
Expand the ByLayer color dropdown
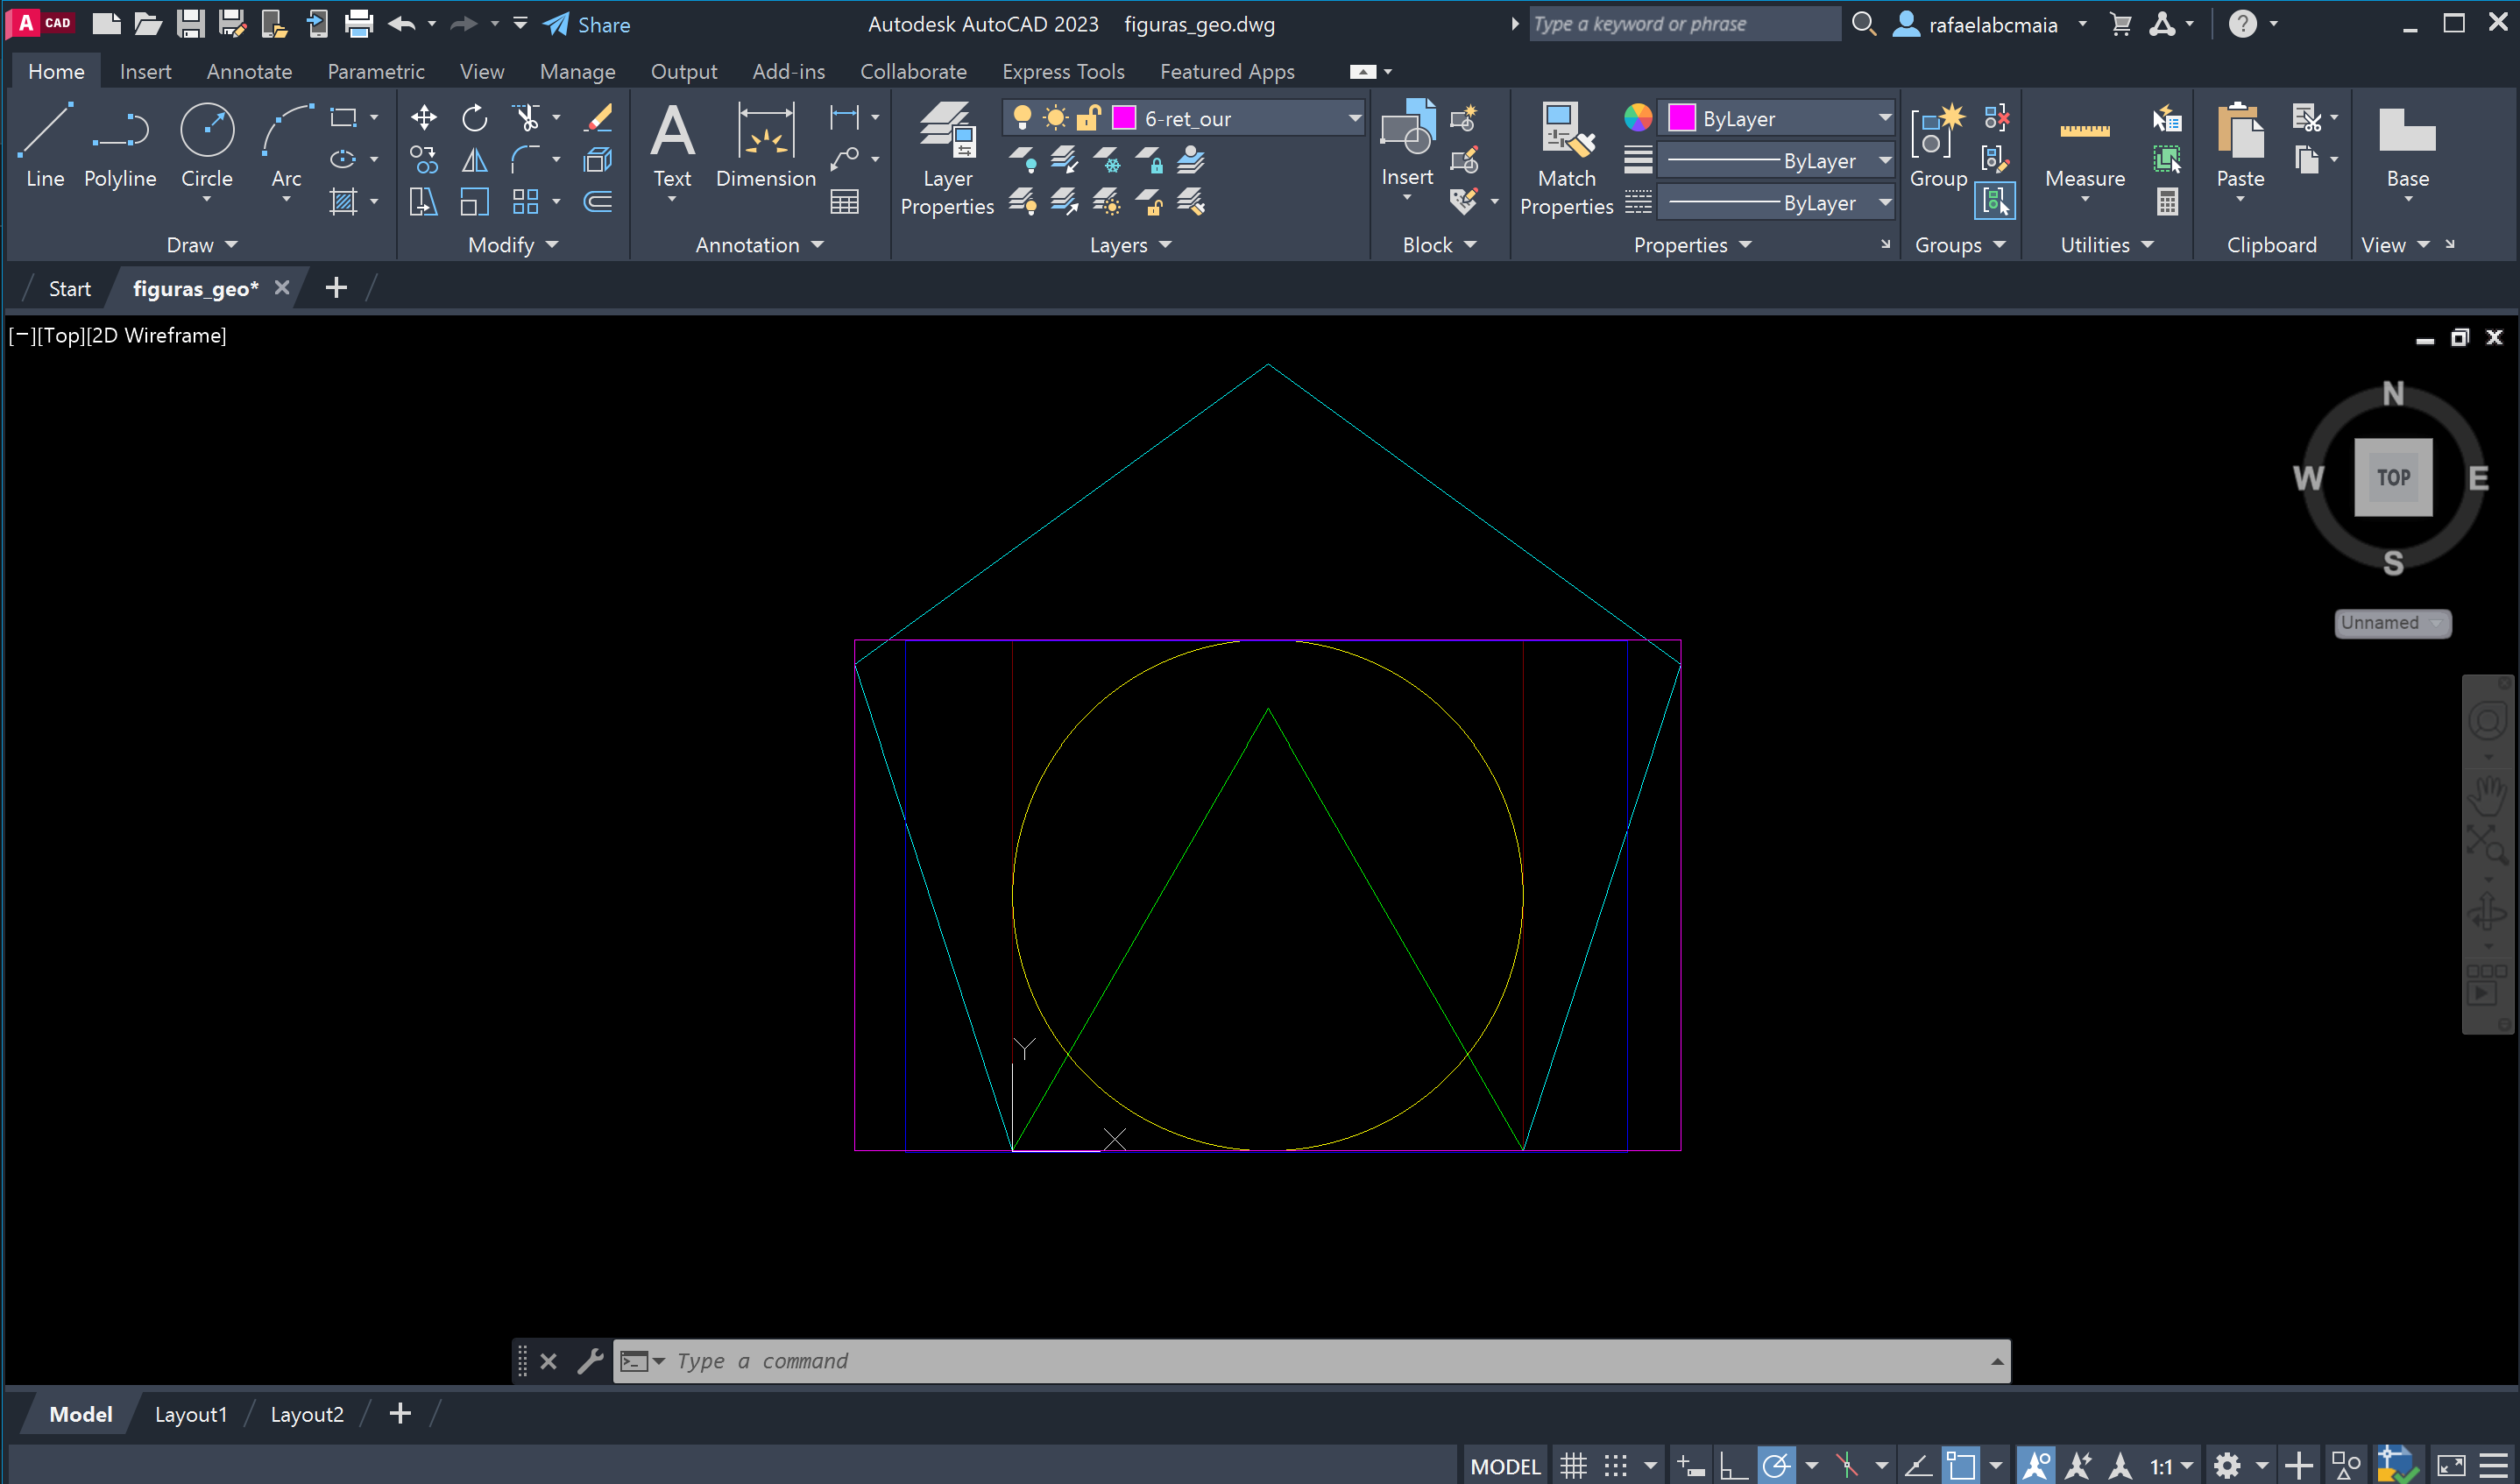click(1884, 118)
